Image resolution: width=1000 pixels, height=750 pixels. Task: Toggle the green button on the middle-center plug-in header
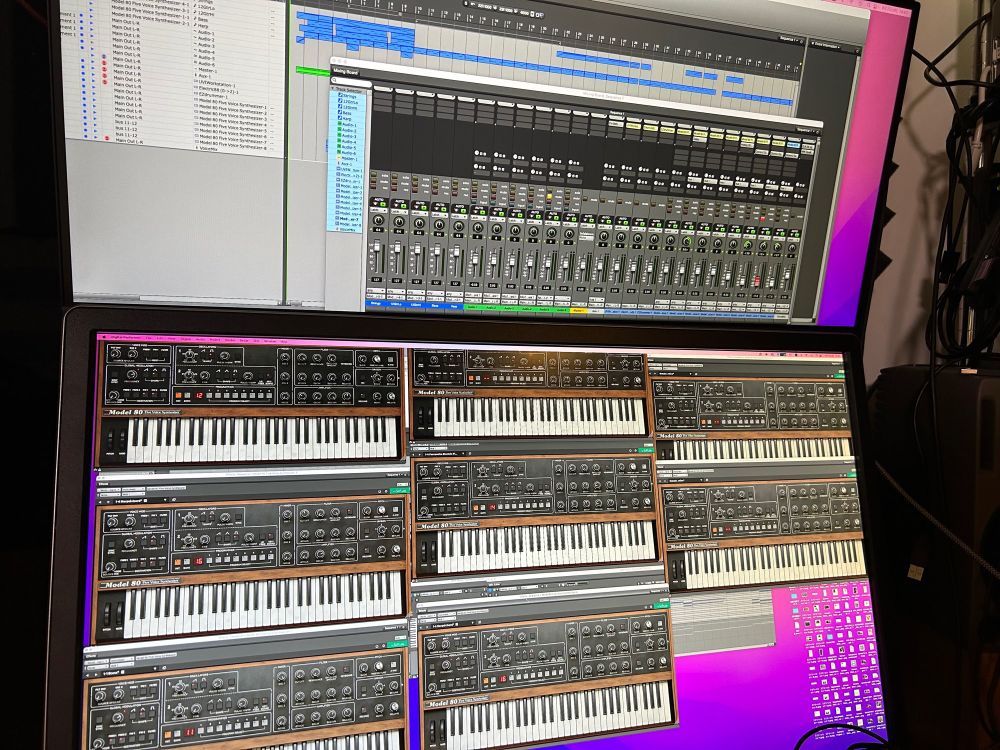click(x=646, y=450)
